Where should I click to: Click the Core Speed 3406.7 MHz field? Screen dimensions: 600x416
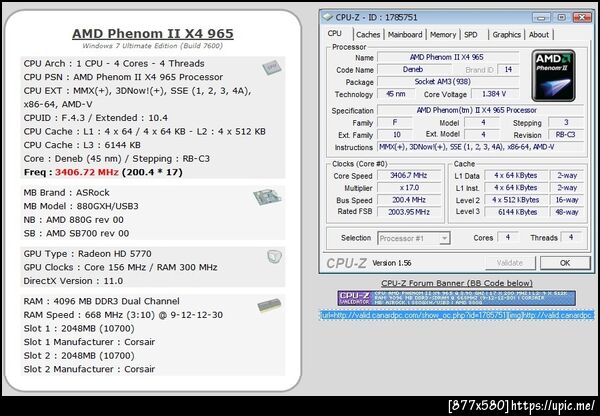(x=409, y=176)
